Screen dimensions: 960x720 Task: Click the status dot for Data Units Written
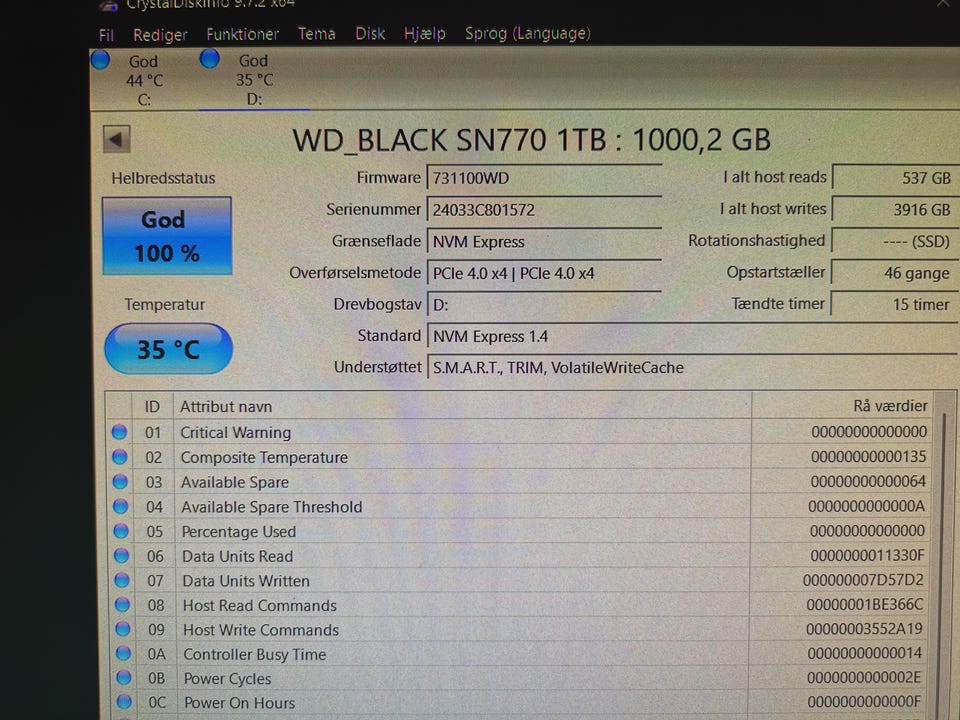pyautogui.click(x=122, y=580)
